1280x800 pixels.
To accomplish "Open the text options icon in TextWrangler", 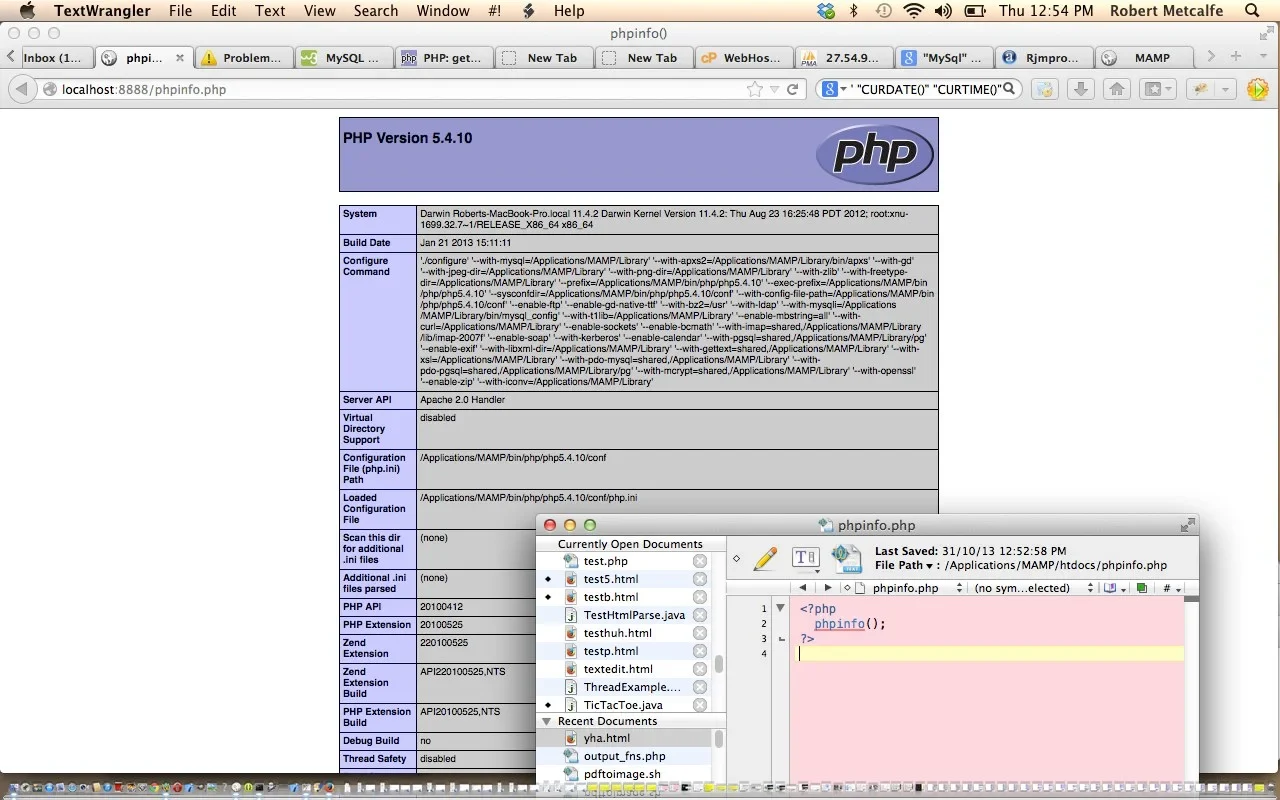I will coord(805,558).
